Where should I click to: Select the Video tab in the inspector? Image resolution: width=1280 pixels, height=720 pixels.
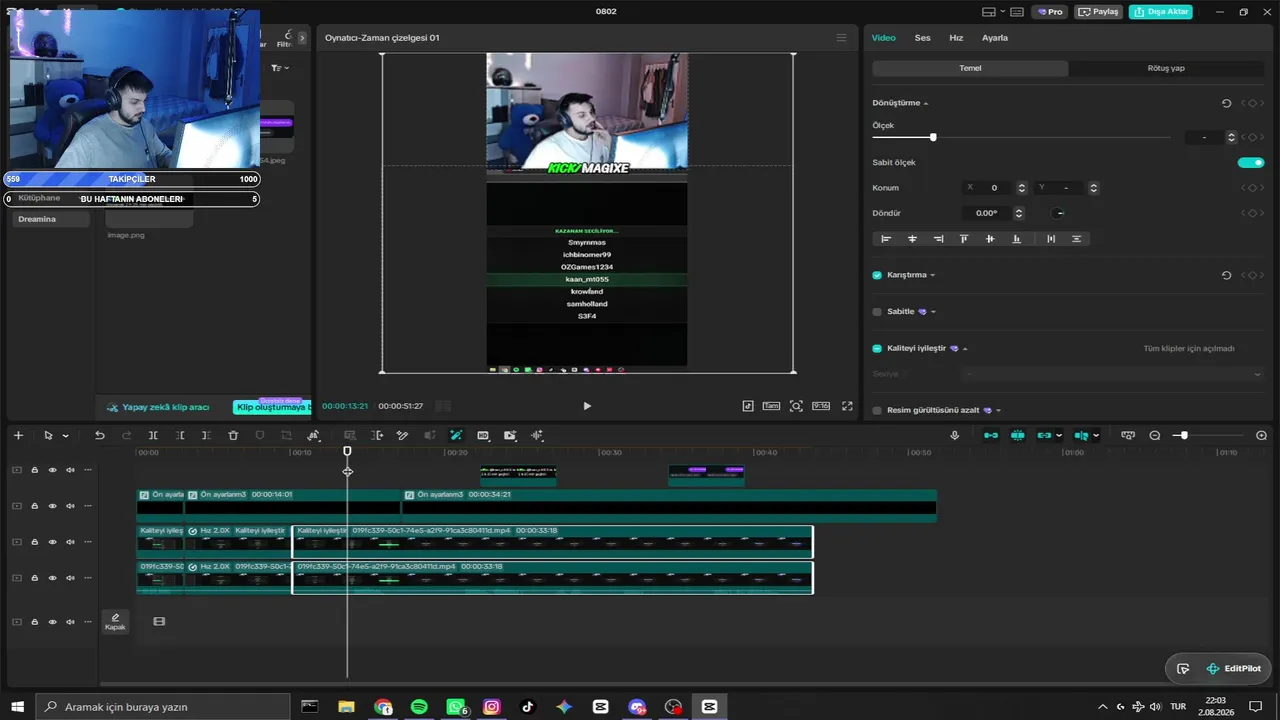(883, 38)
